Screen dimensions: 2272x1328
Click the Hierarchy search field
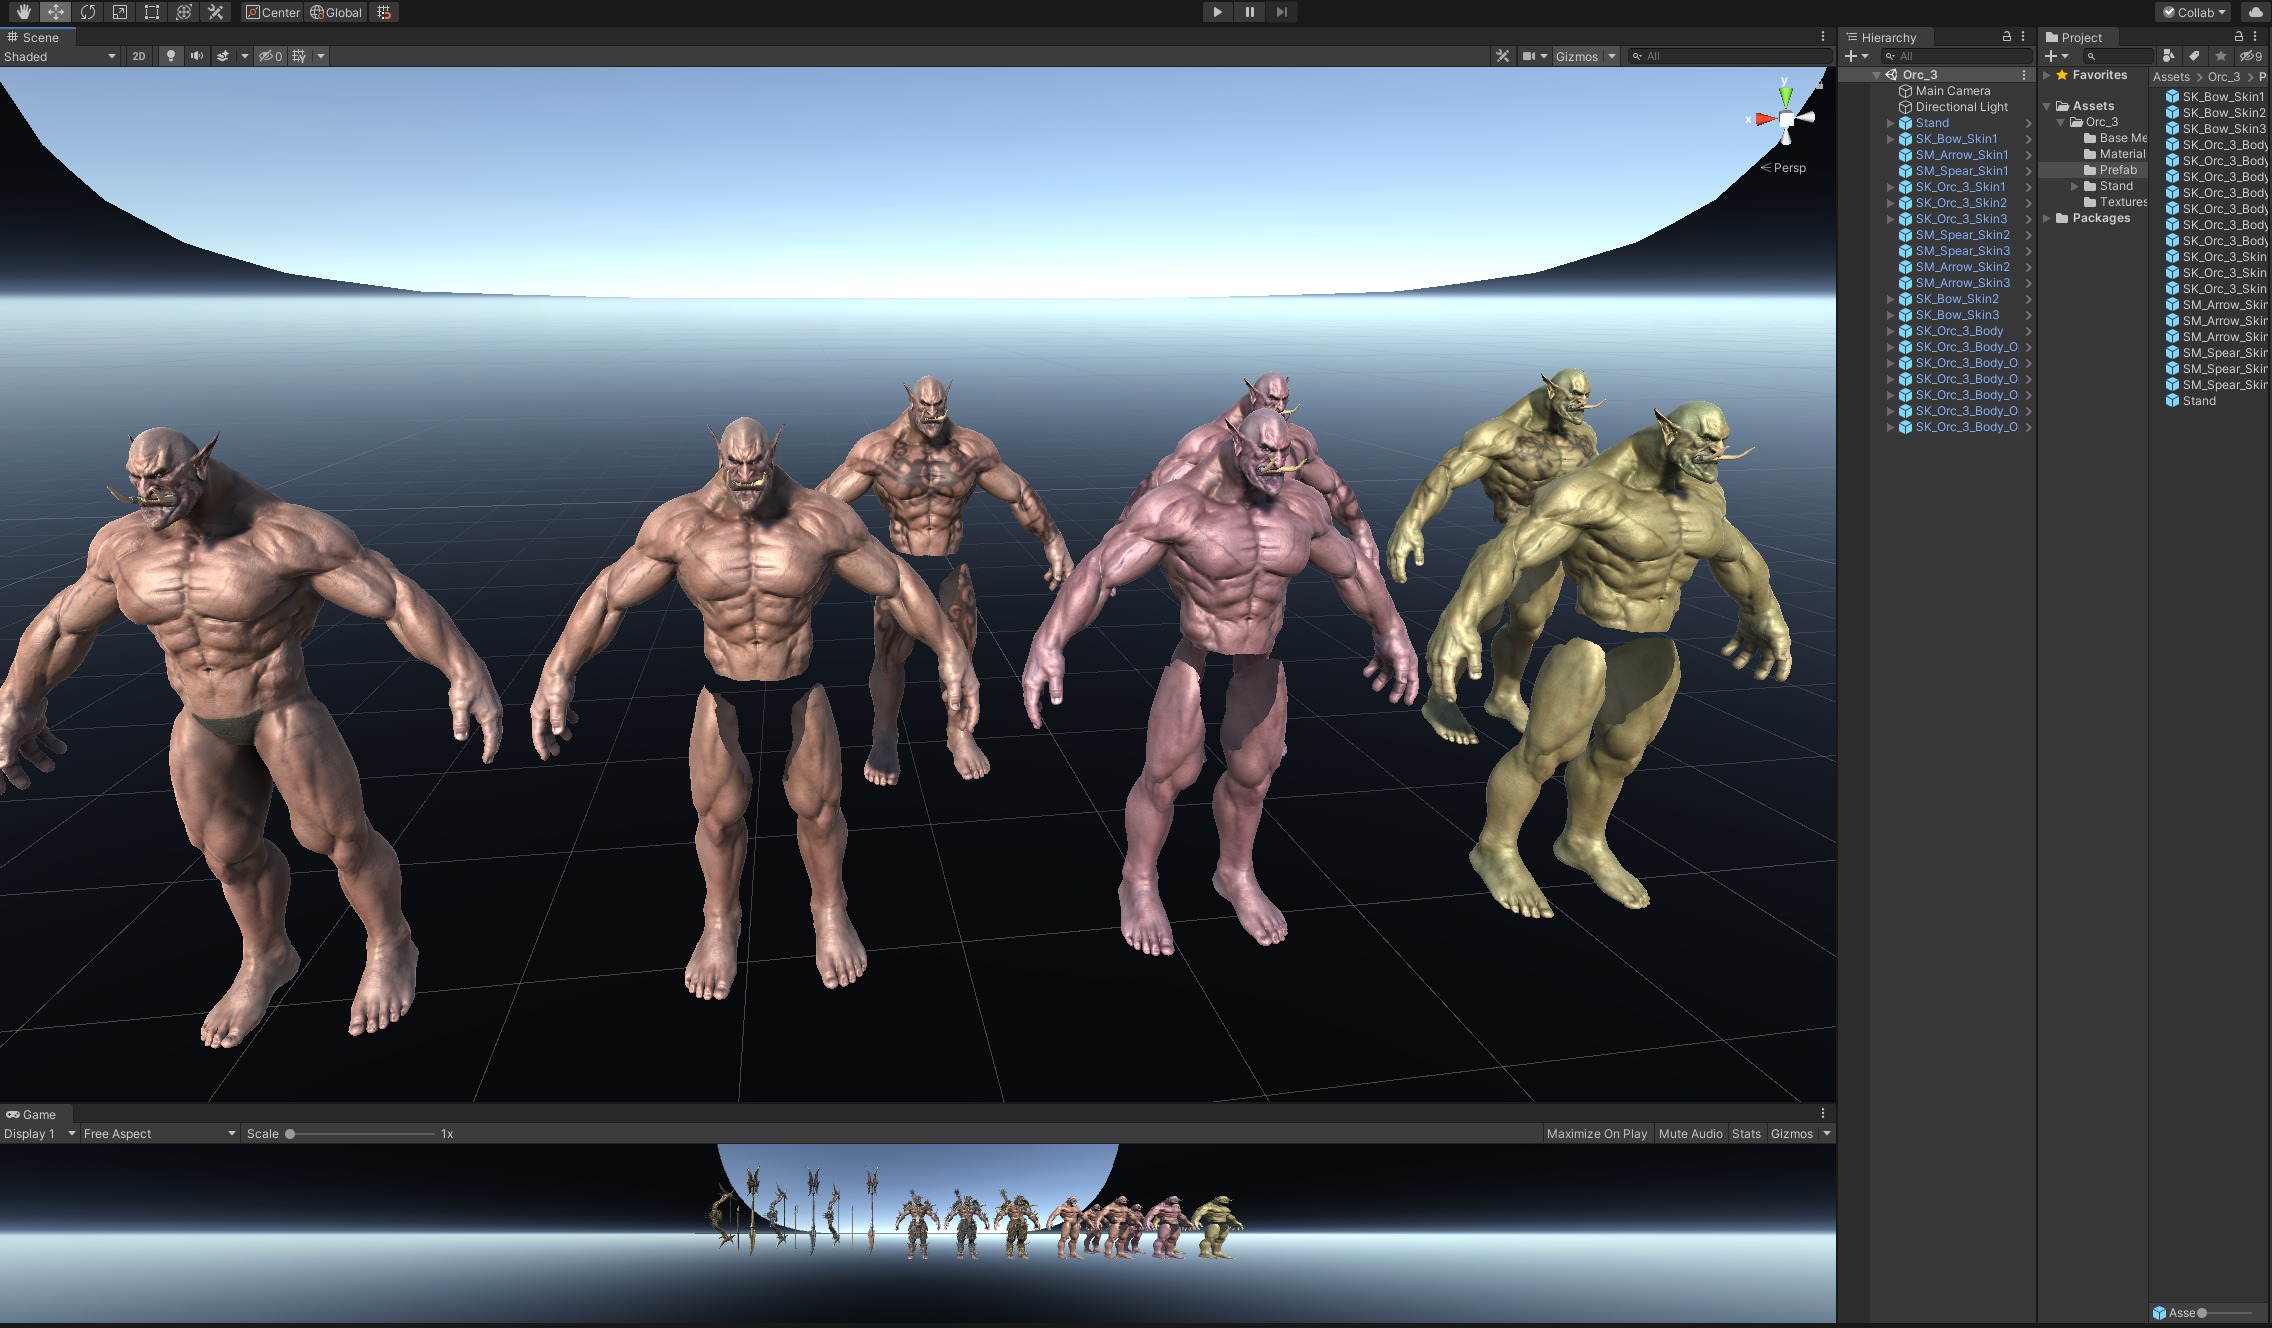pos(1957,56)
